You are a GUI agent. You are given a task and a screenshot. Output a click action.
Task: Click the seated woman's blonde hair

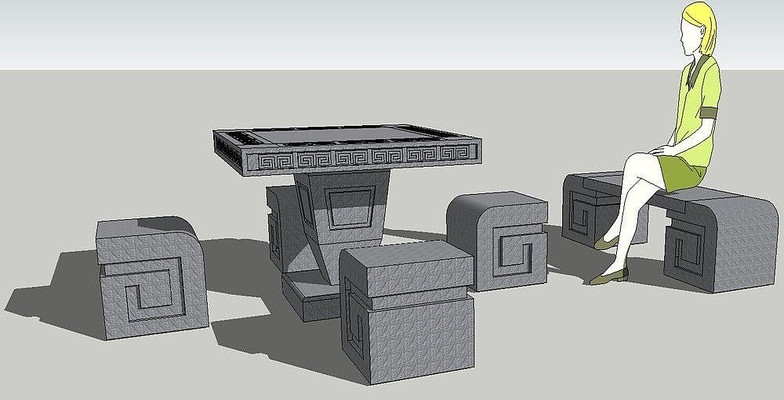click(703, 24)
